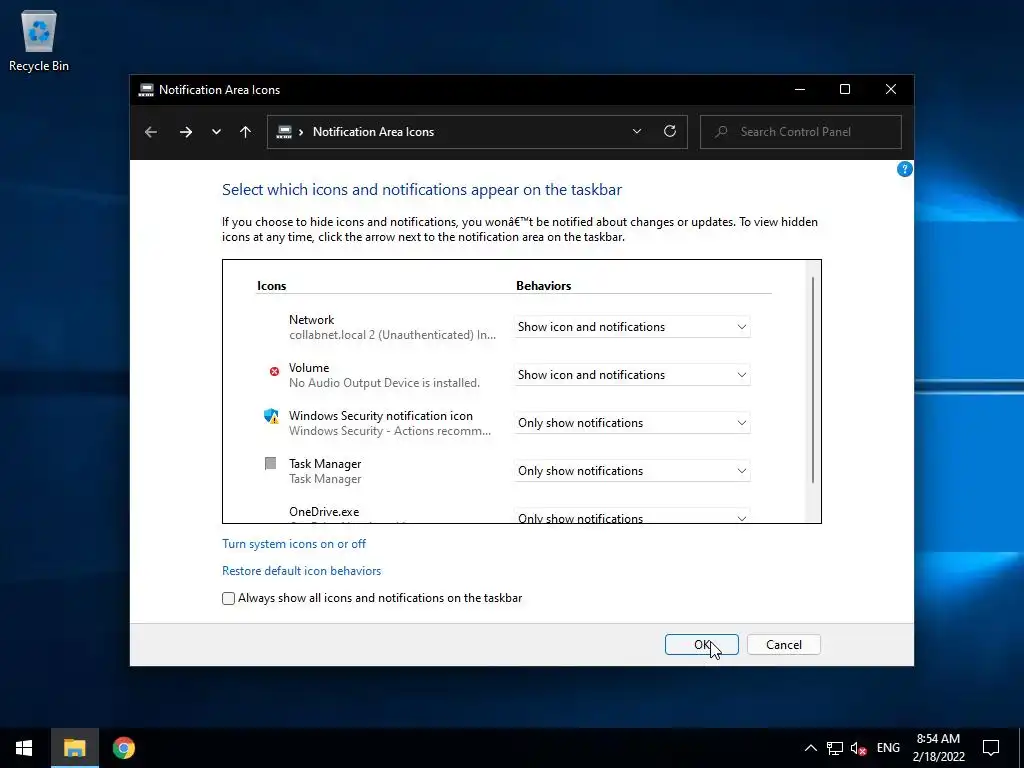Select the Volume row label
The height and width of the screenshot is (768, 1024).
coord(309,368)
